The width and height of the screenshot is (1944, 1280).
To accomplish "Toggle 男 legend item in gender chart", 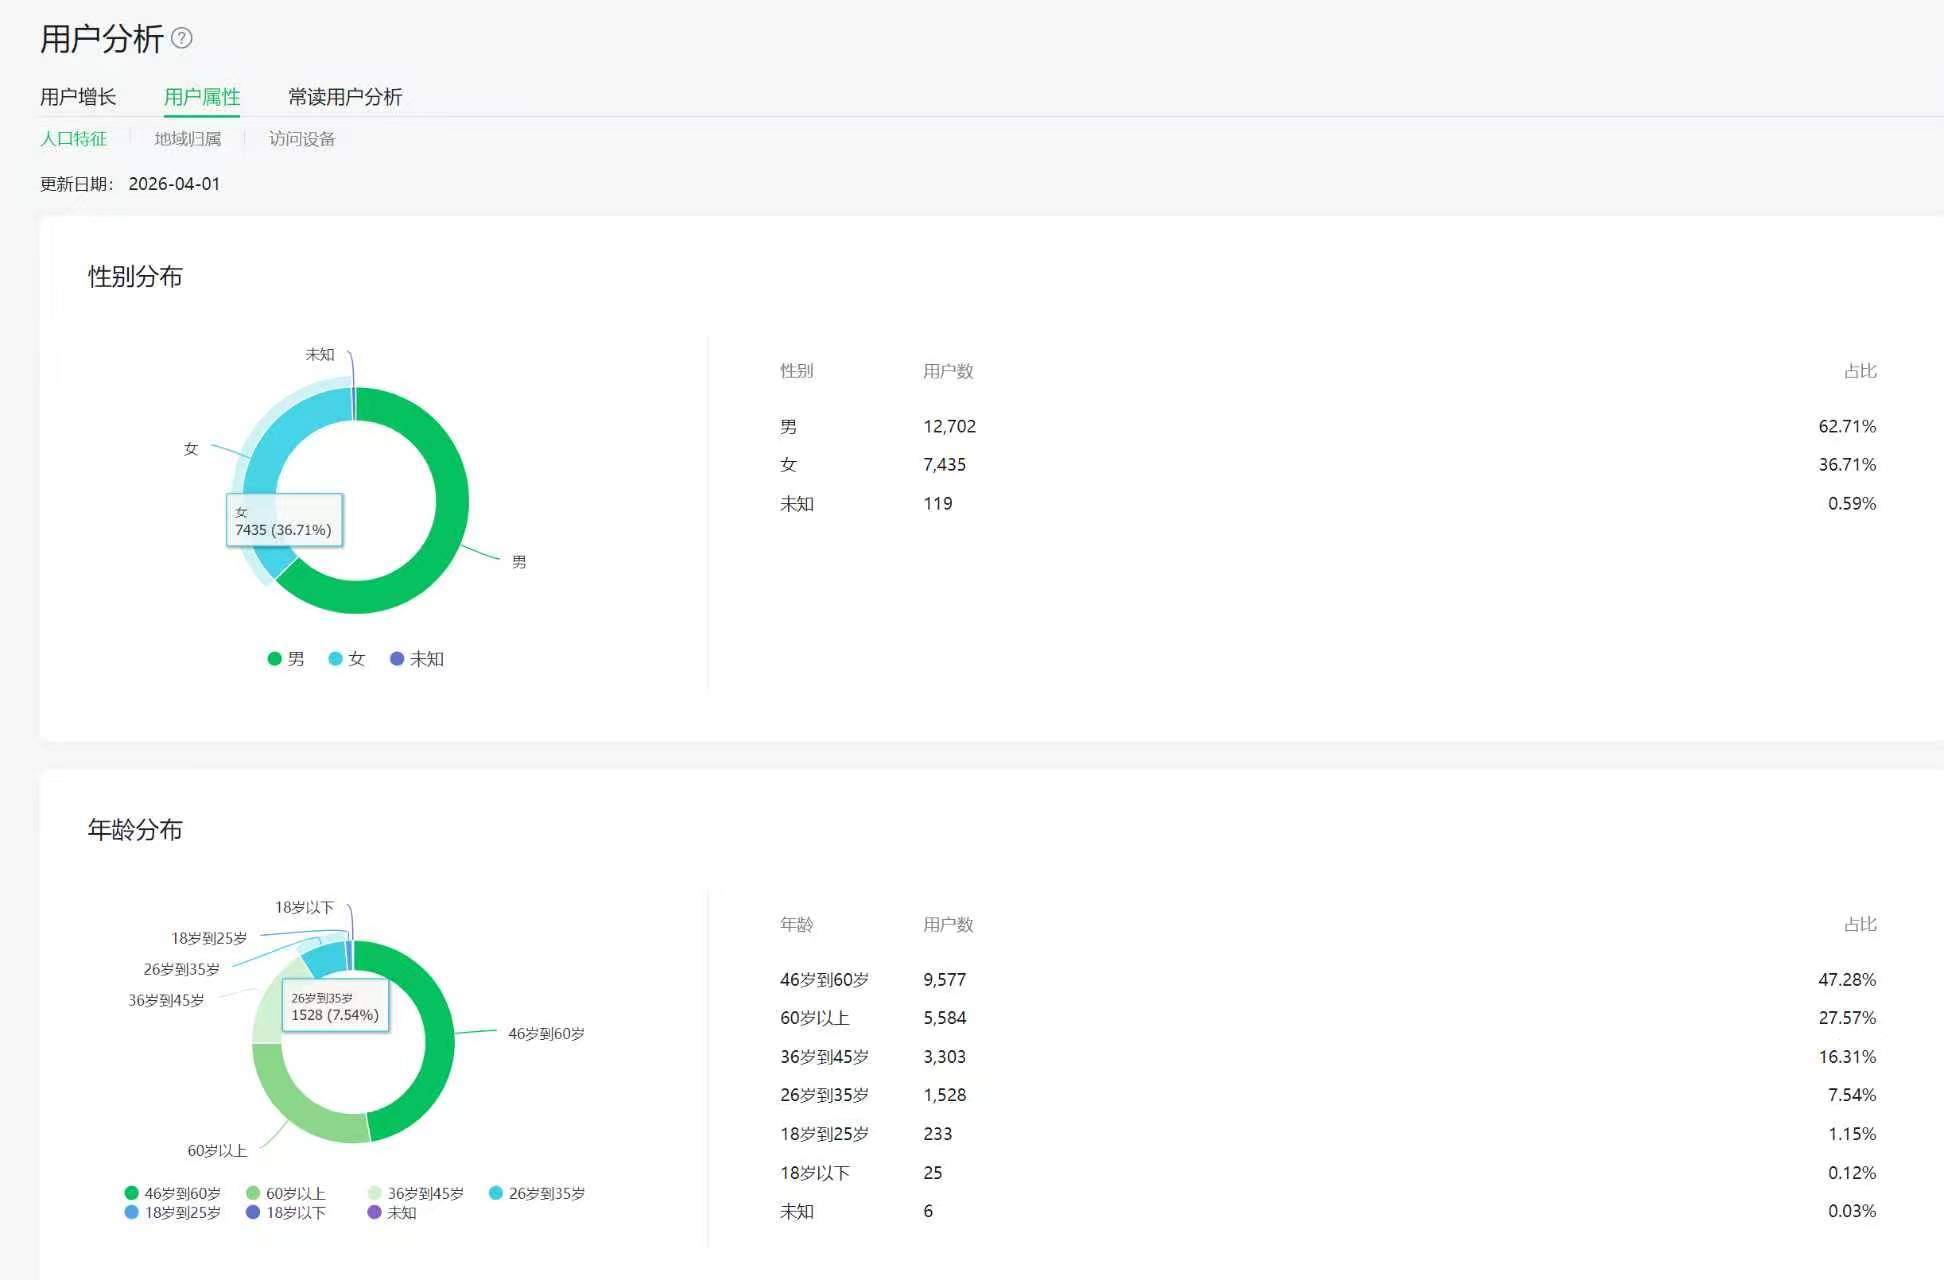I will point(286,659).
